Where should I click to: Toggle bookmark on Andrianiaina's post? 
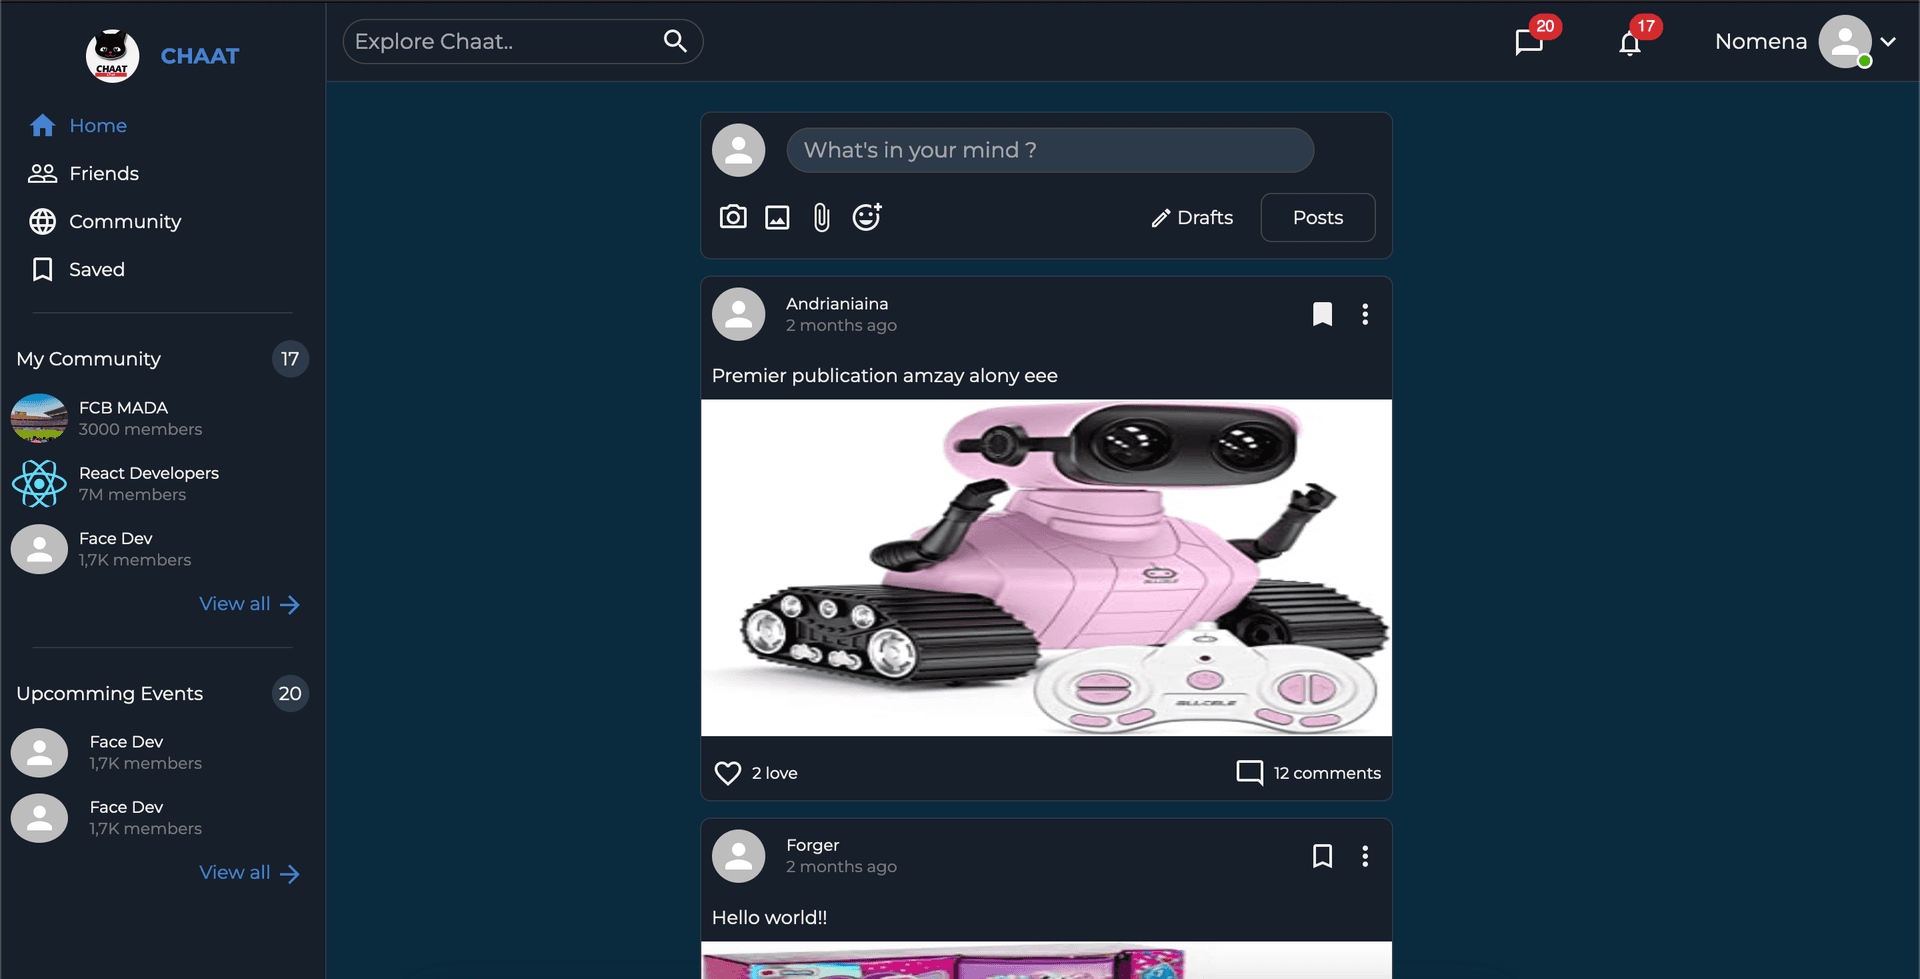1322,314
